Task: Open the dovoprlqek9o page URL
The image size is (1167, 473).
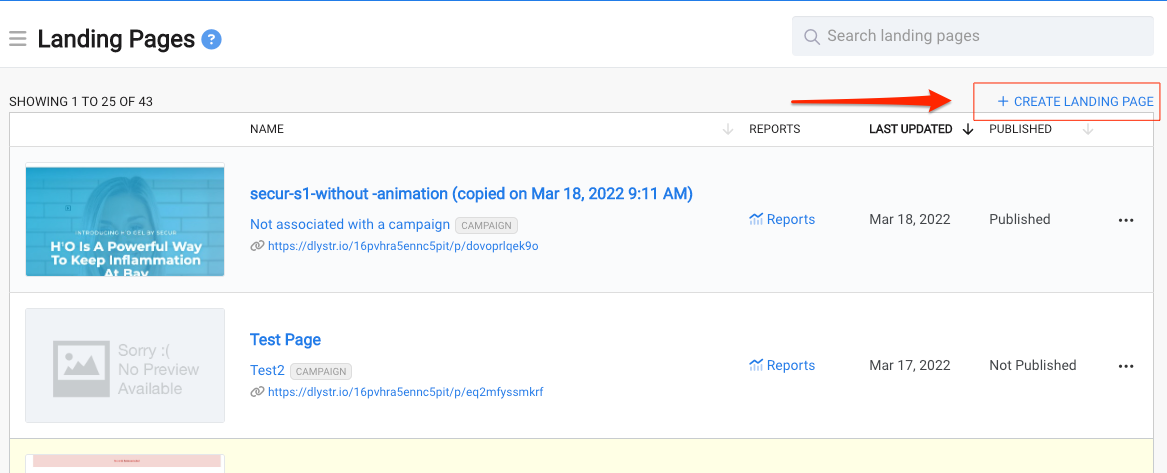Action: coord(403,245)
